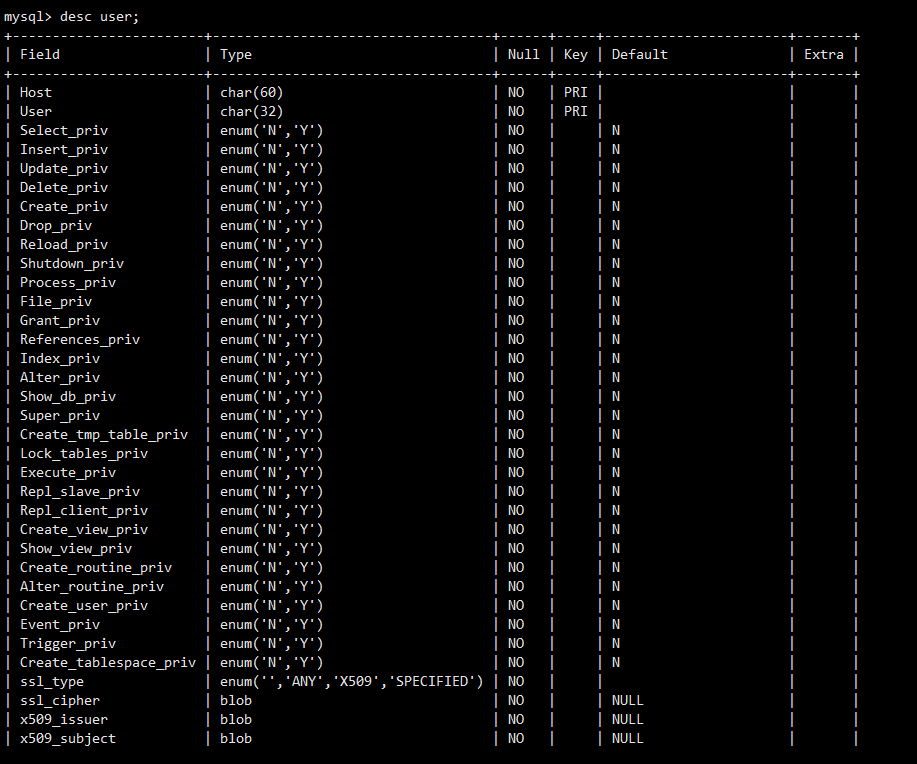Click the 'Super_priv' field name
Viewport: 917px width, 764px height.
[x=60, y=415]
